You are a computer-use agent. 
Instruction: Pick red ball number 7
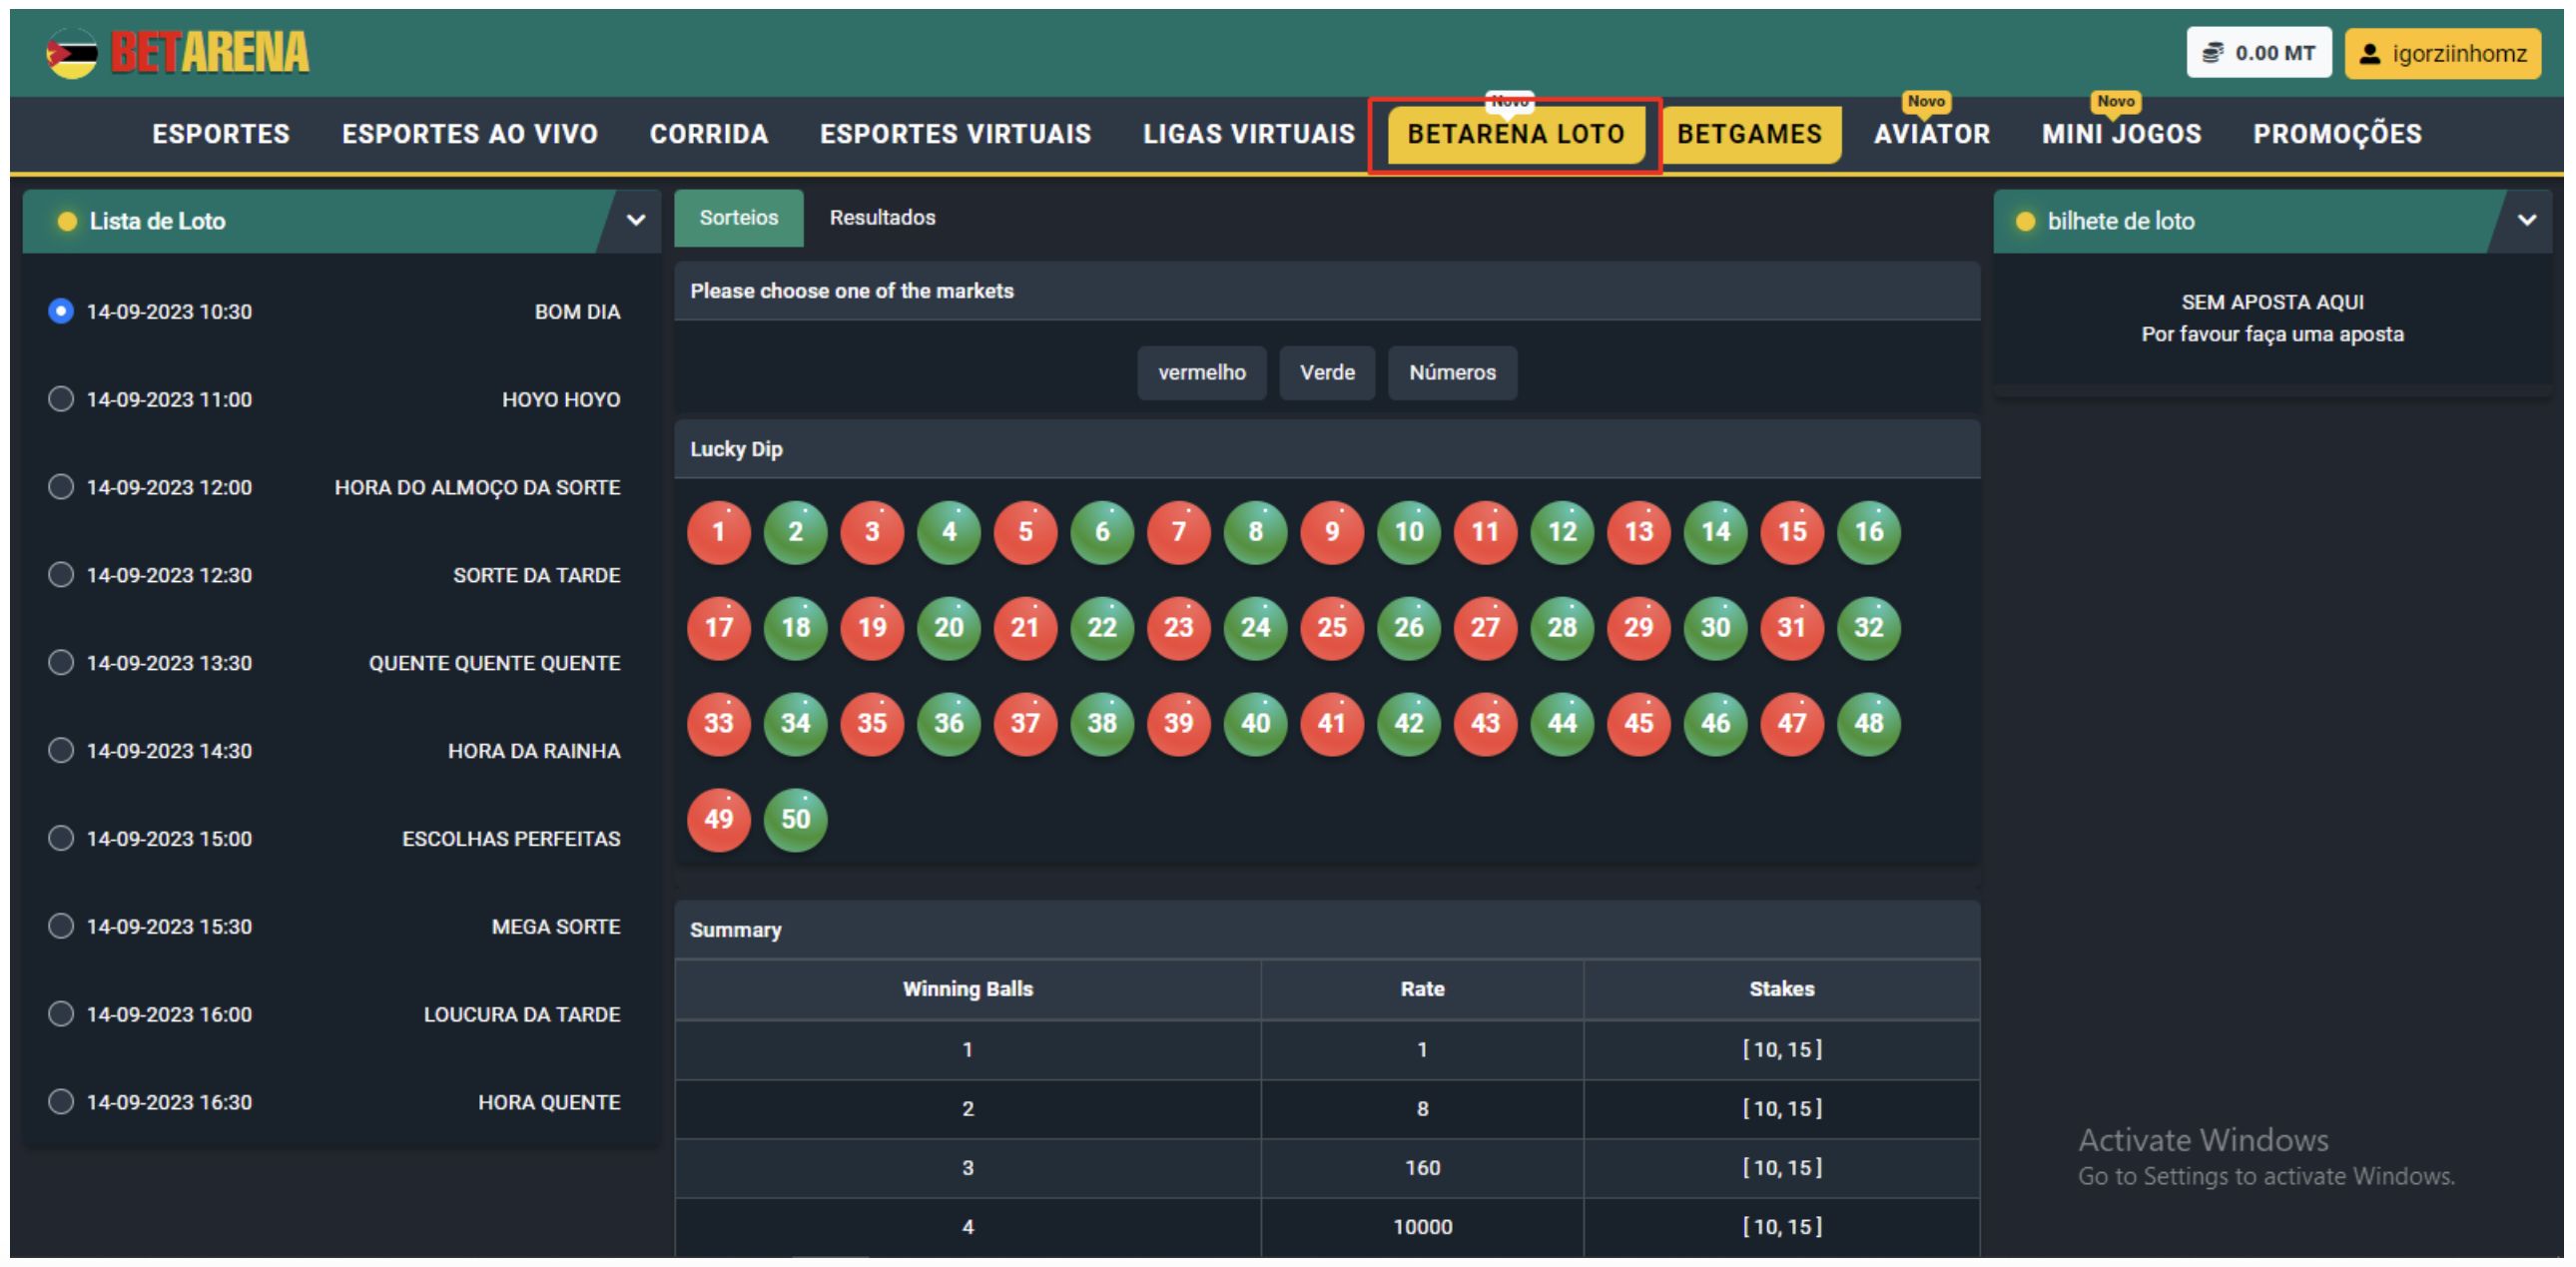[1179, 532]
